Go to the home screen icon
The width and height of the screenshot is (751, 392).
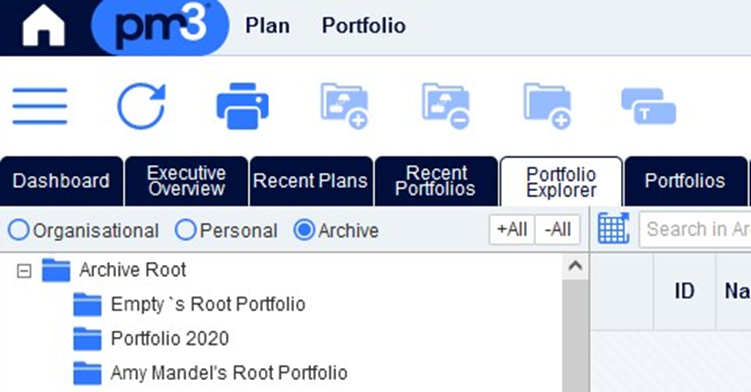43,26
